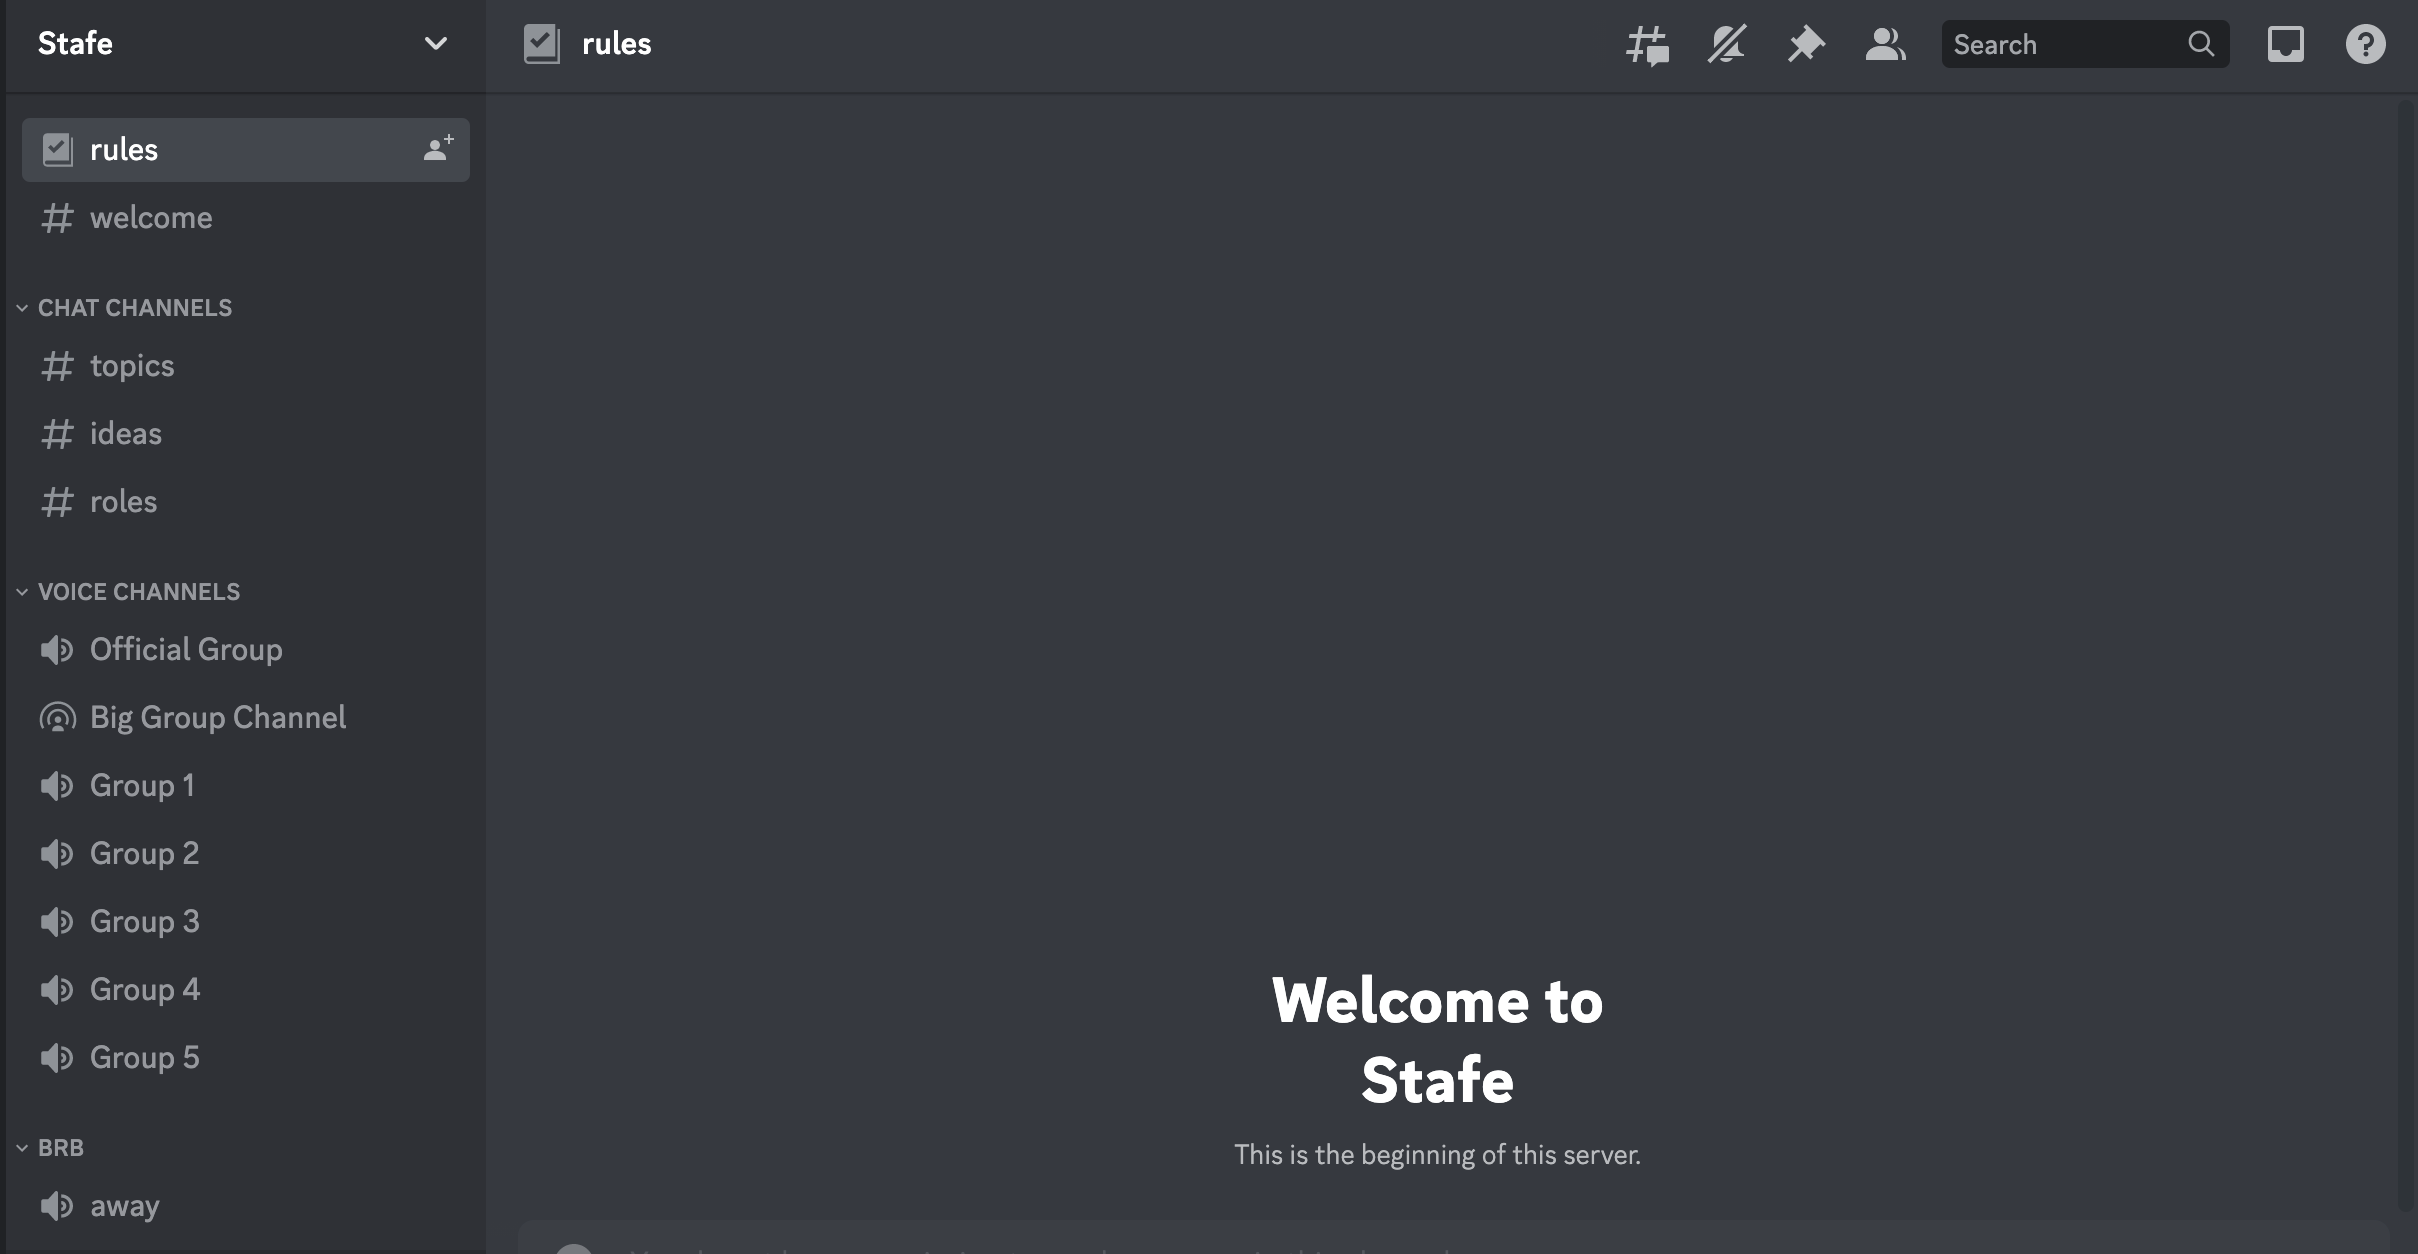Click the away voice channel speaker icon
This screenshot has width=2418, height=1254.
(x=56, y=1206)
